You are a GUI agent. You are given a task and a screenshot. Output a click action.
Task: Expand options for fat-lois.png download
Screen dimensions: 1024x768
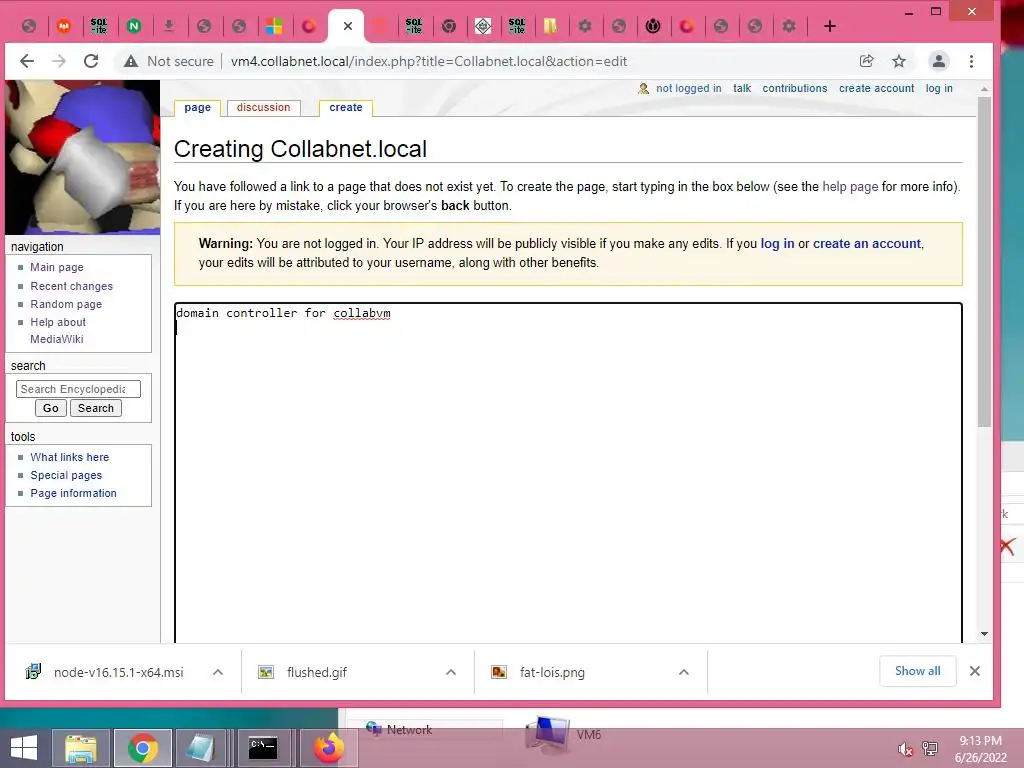tap(684, 672)
